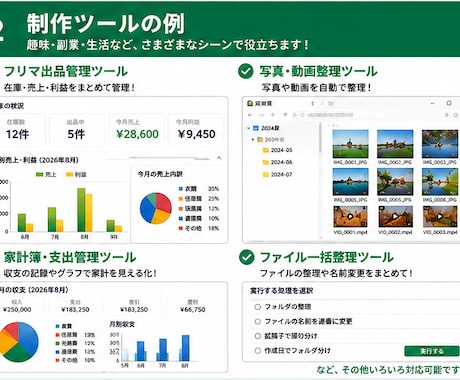Click the folder icon beside 2024-06

point(266,162)
